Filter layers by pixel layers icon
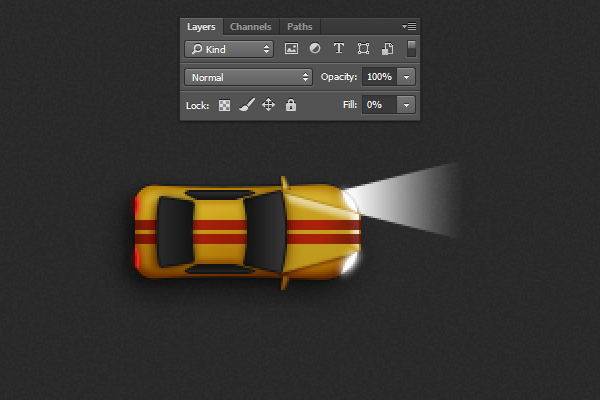Screen dimensions: 600x400 pyautogui.click(x=292, y=48)
